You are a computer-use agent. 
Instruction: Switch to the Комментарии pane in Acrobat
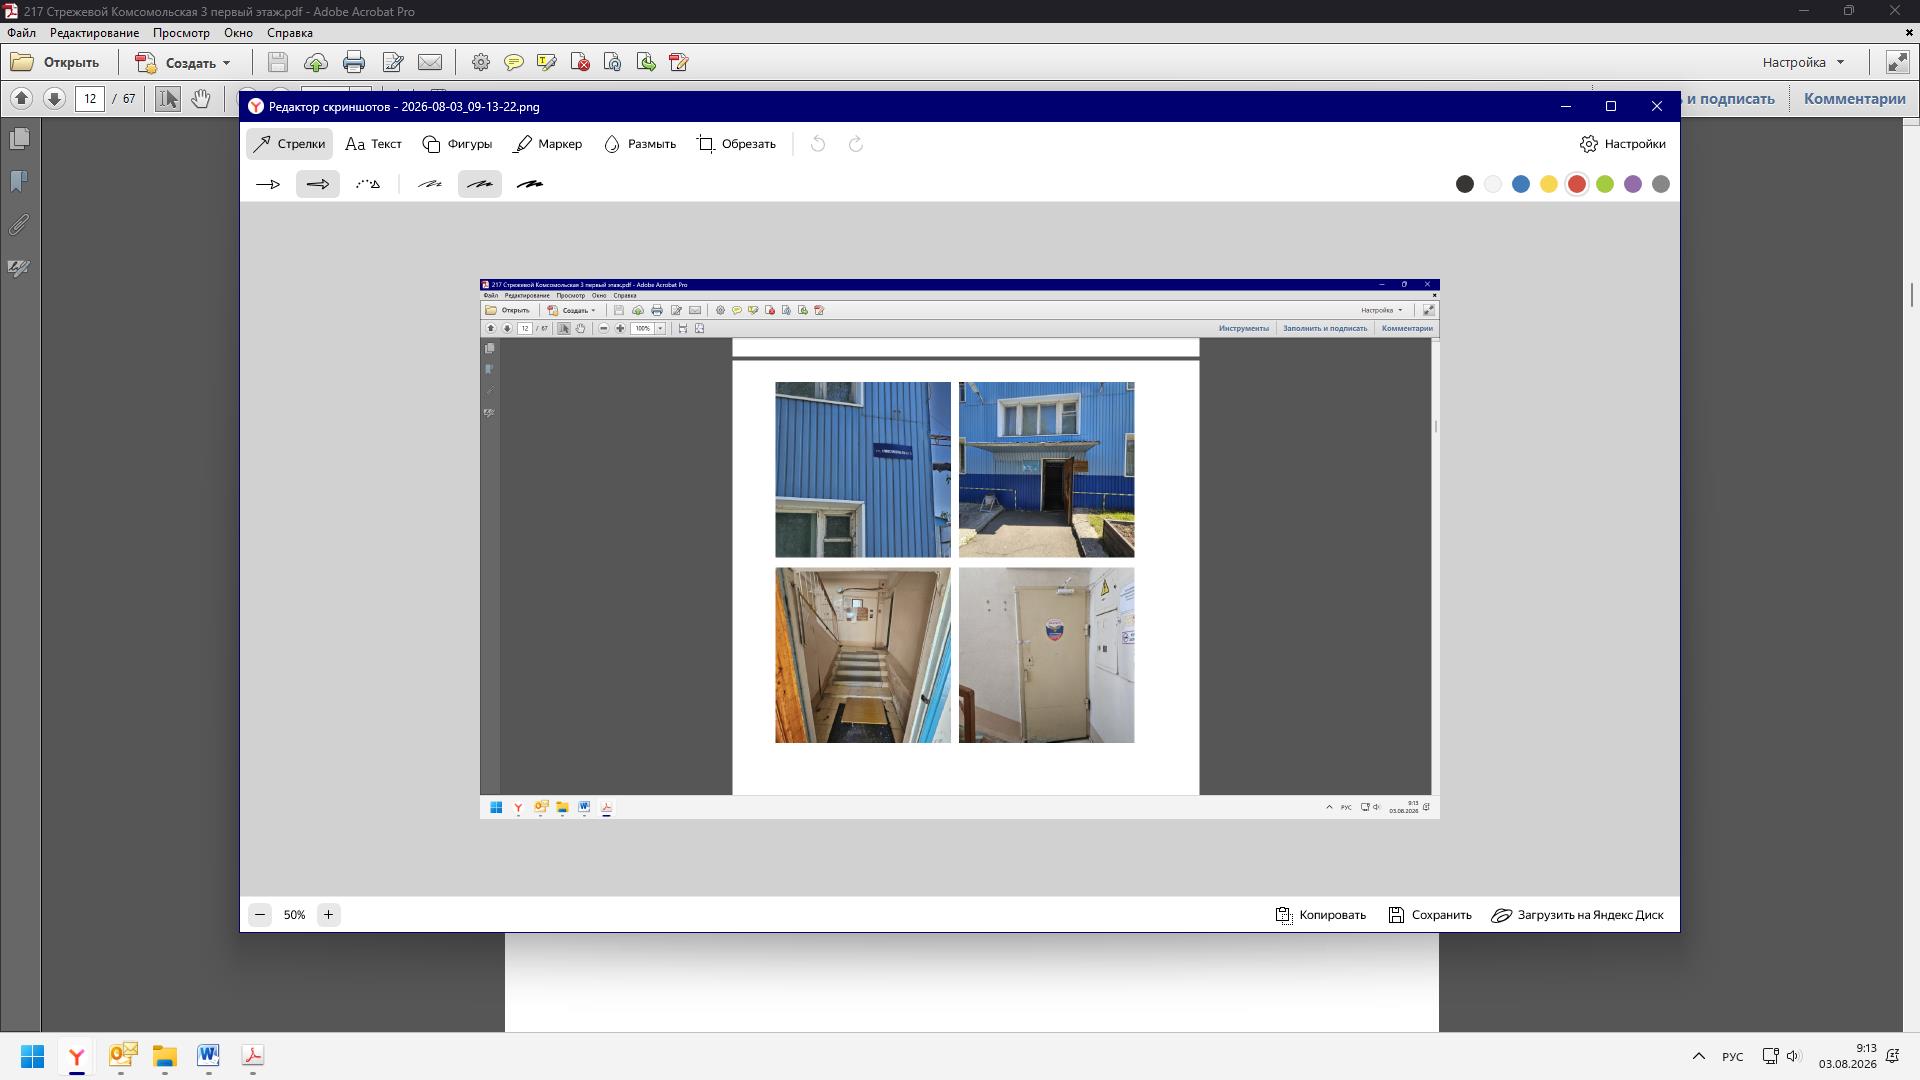click(x=1855, y=98)
